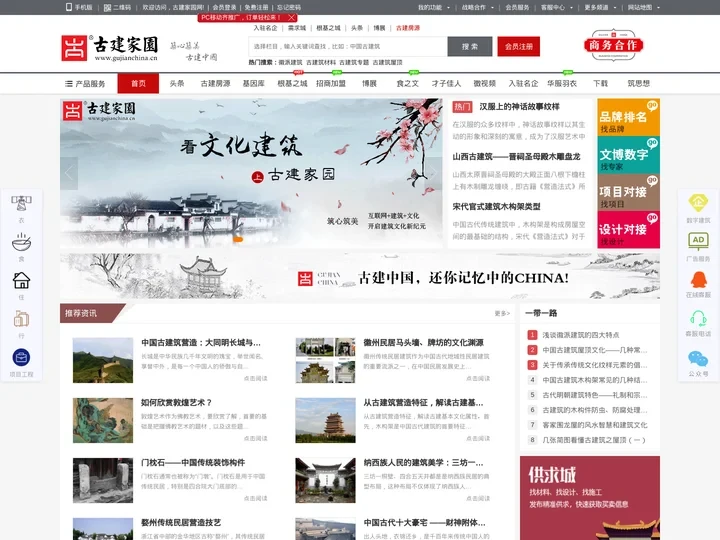The image size is (720, 540).
Task: Open the 项目工程 briefcase icon
Action: pos(21,357)
